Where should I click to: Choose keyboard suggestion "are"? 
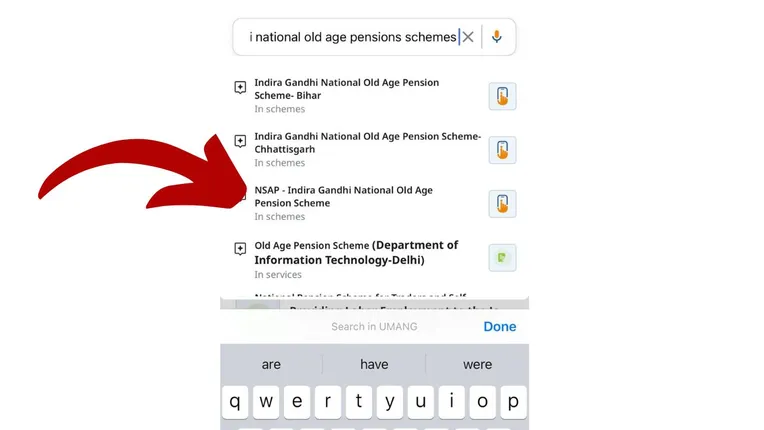pos(271,364)
